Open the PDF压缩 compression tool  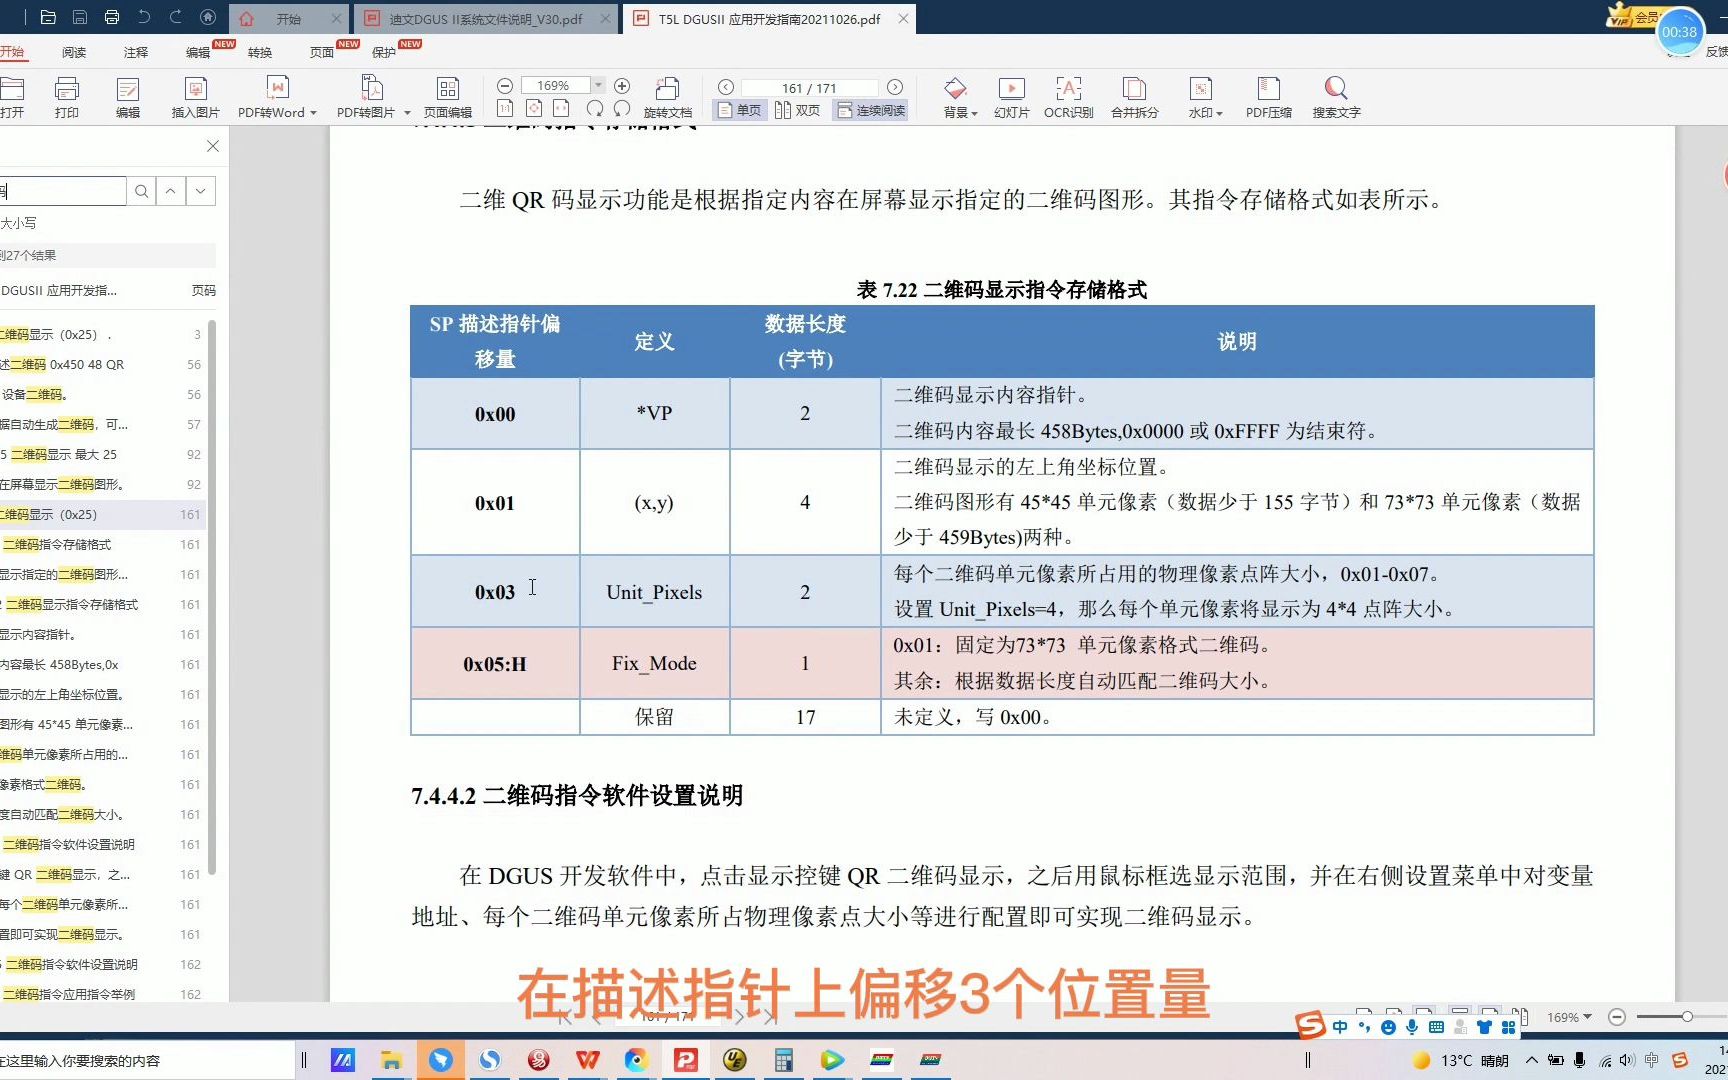click(1268, 97)
